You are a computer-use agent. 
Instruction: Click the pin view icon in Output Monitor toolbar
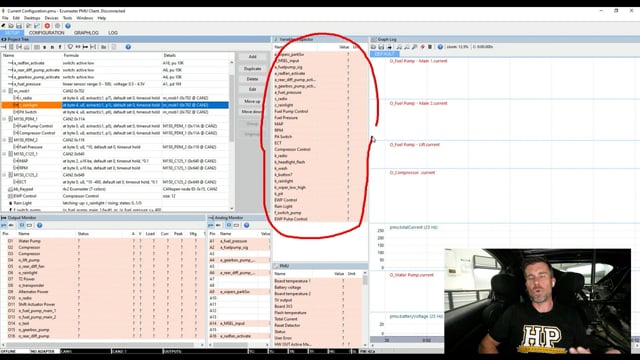point(4,225)
